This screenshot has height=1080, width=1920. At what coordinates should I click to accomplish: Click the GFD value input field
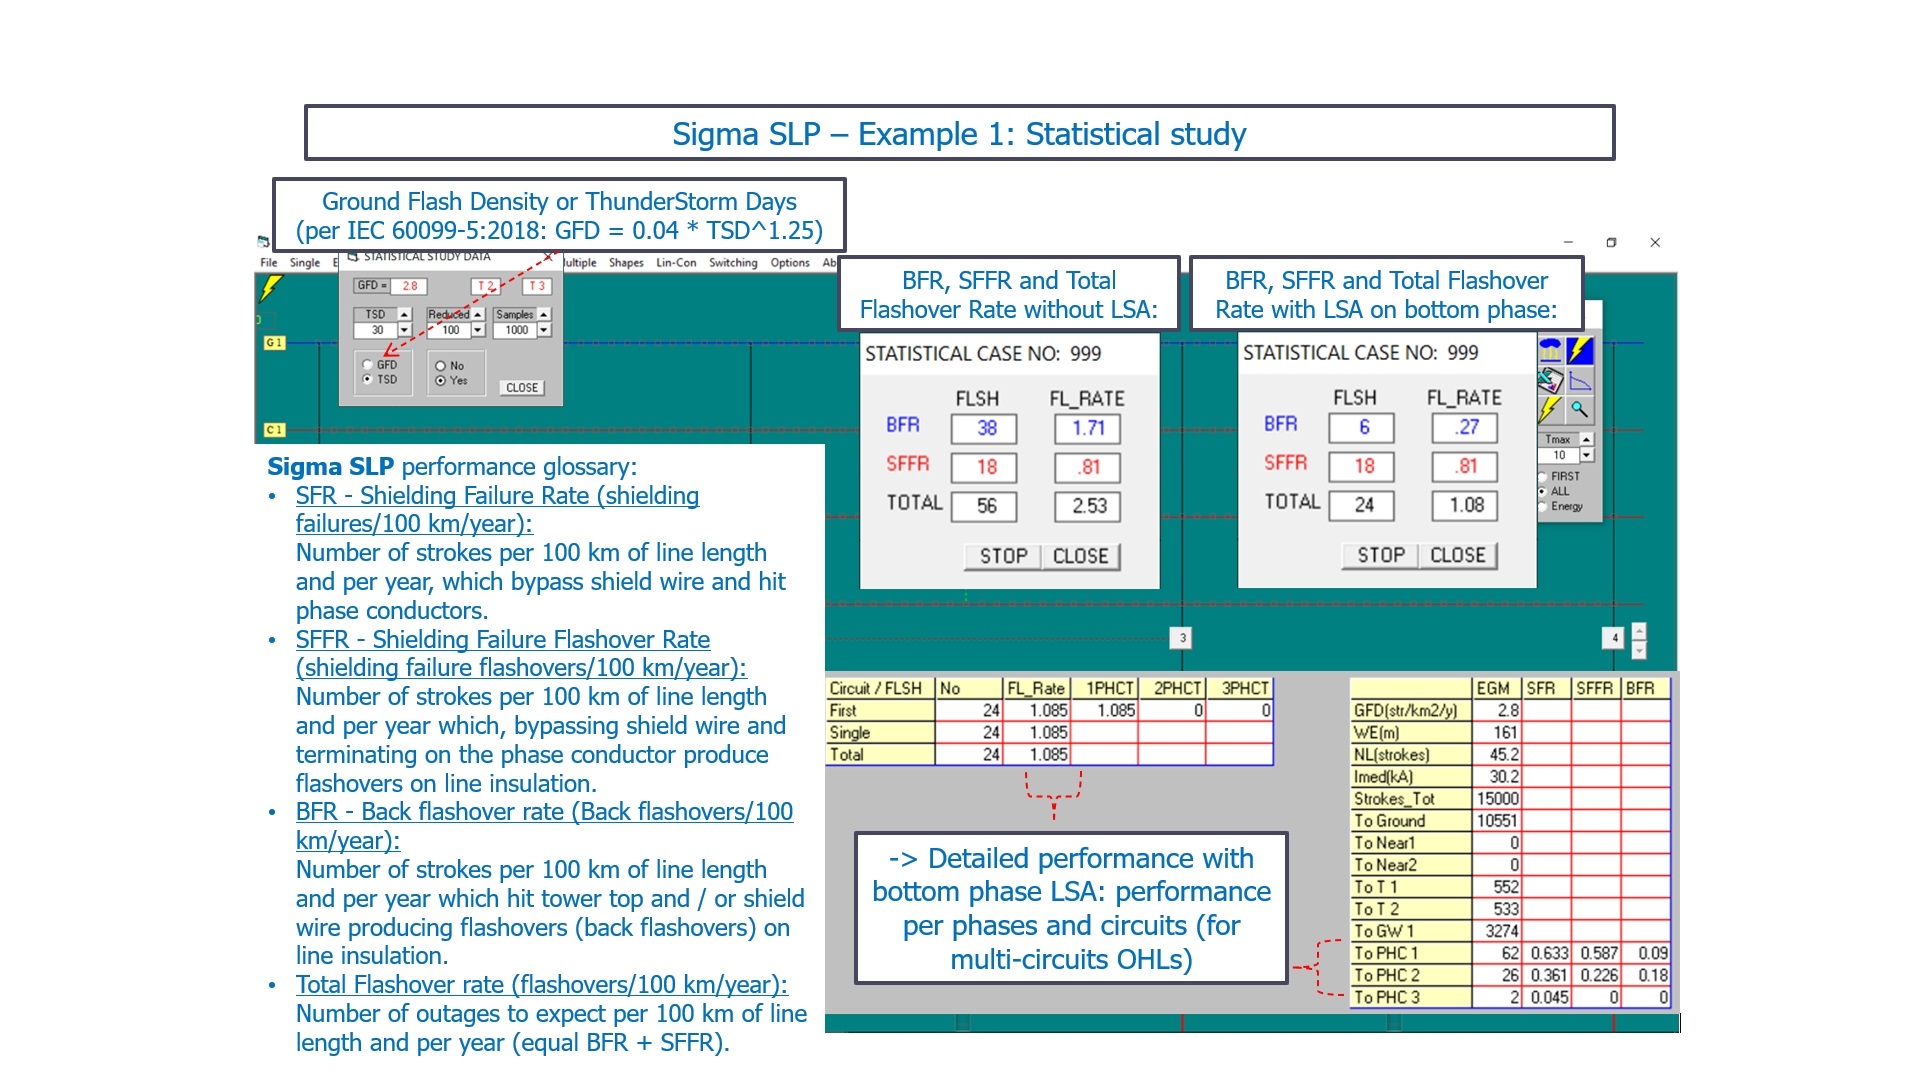click(410, 286)
